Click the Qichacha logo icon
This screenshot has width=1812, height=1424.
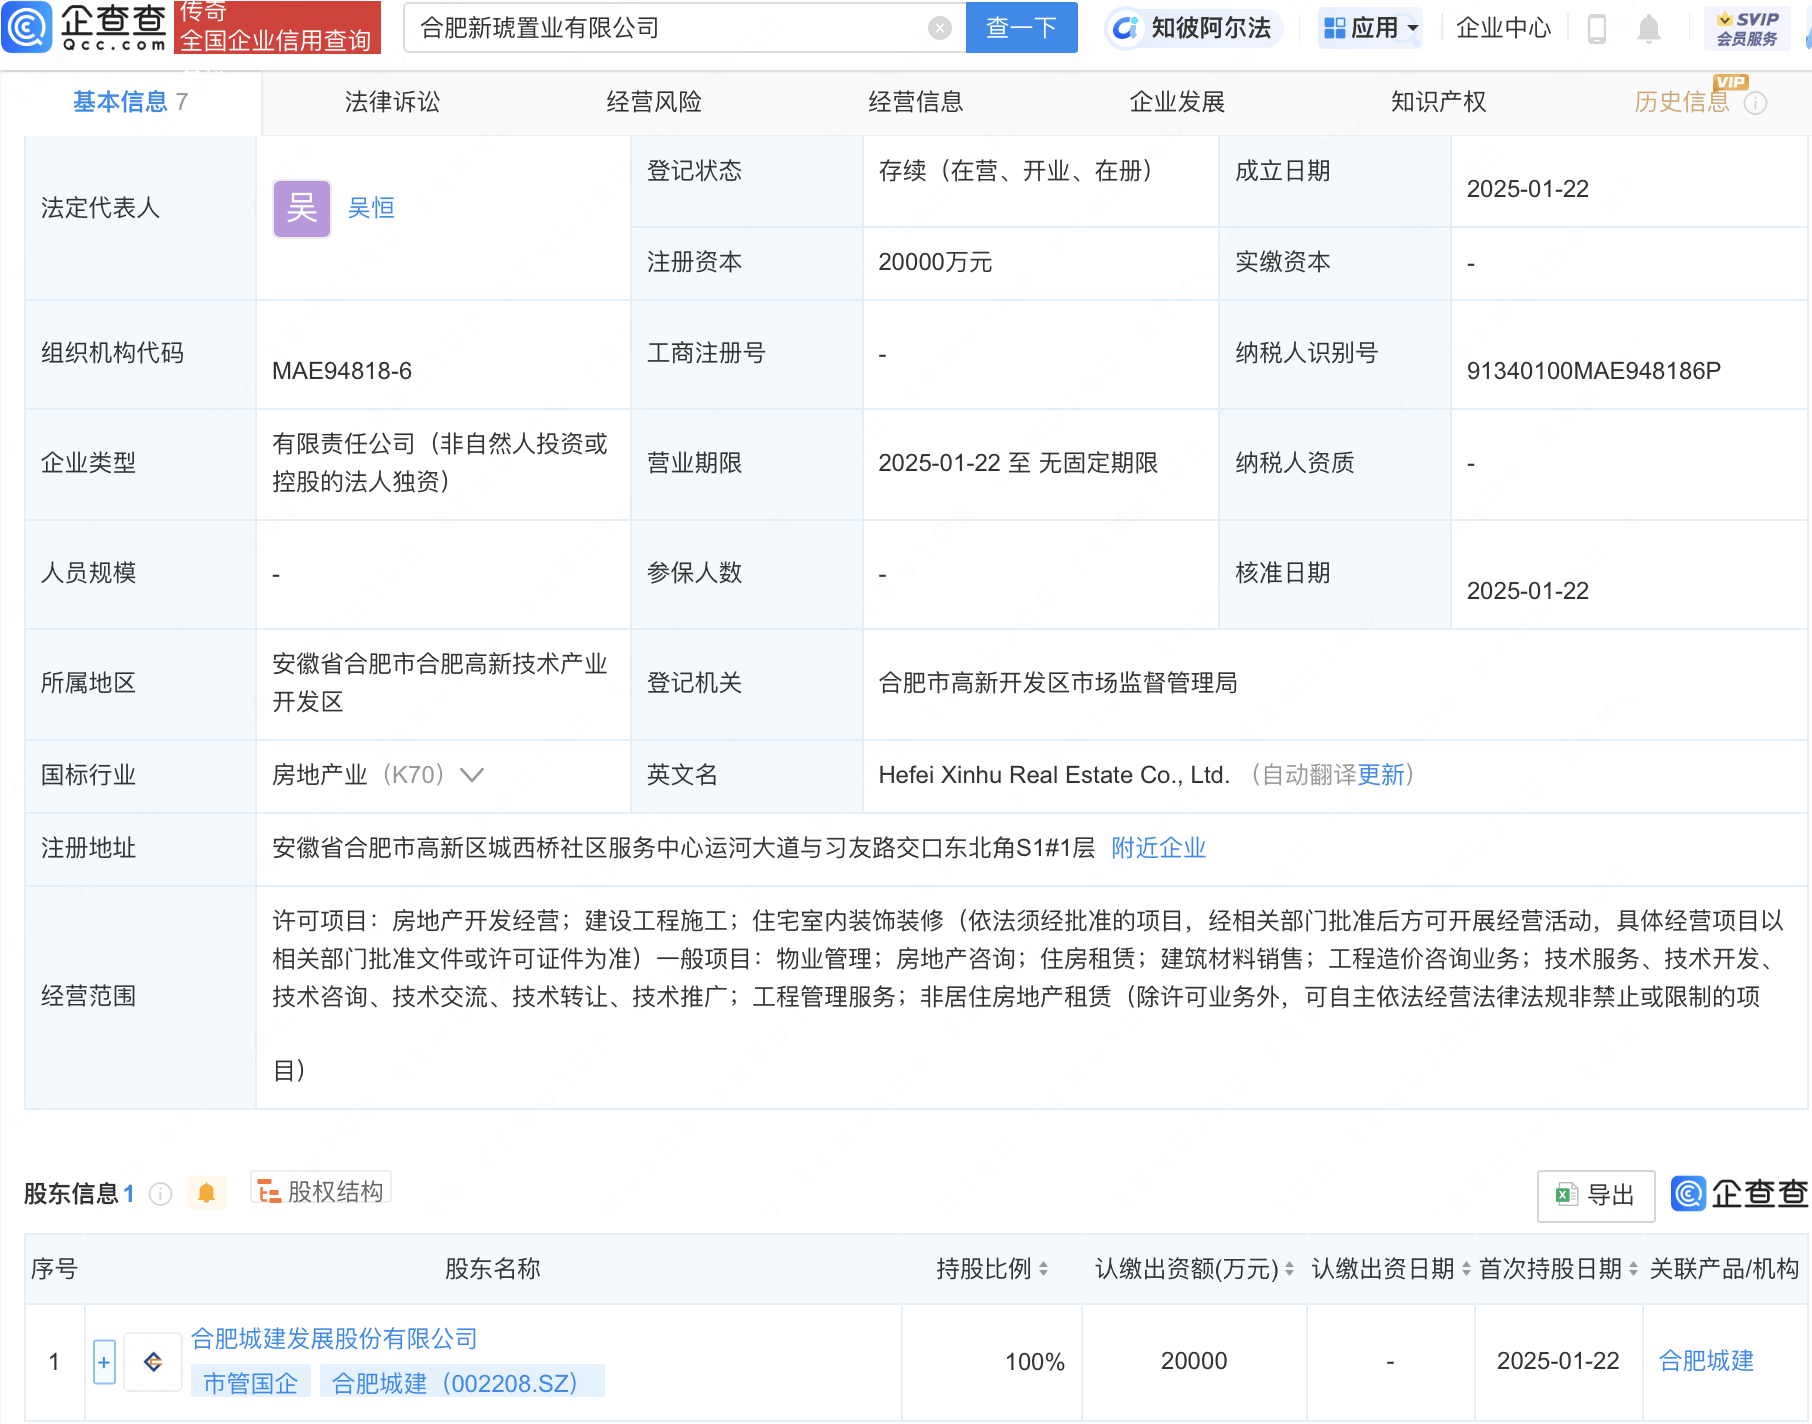point(27,27)
